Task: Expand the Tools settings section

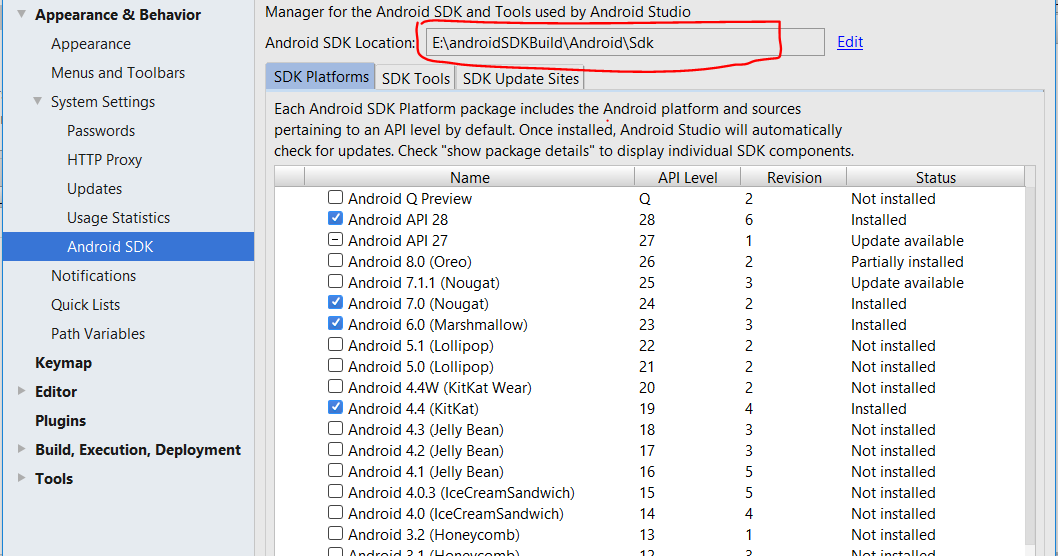Action: 22,478
